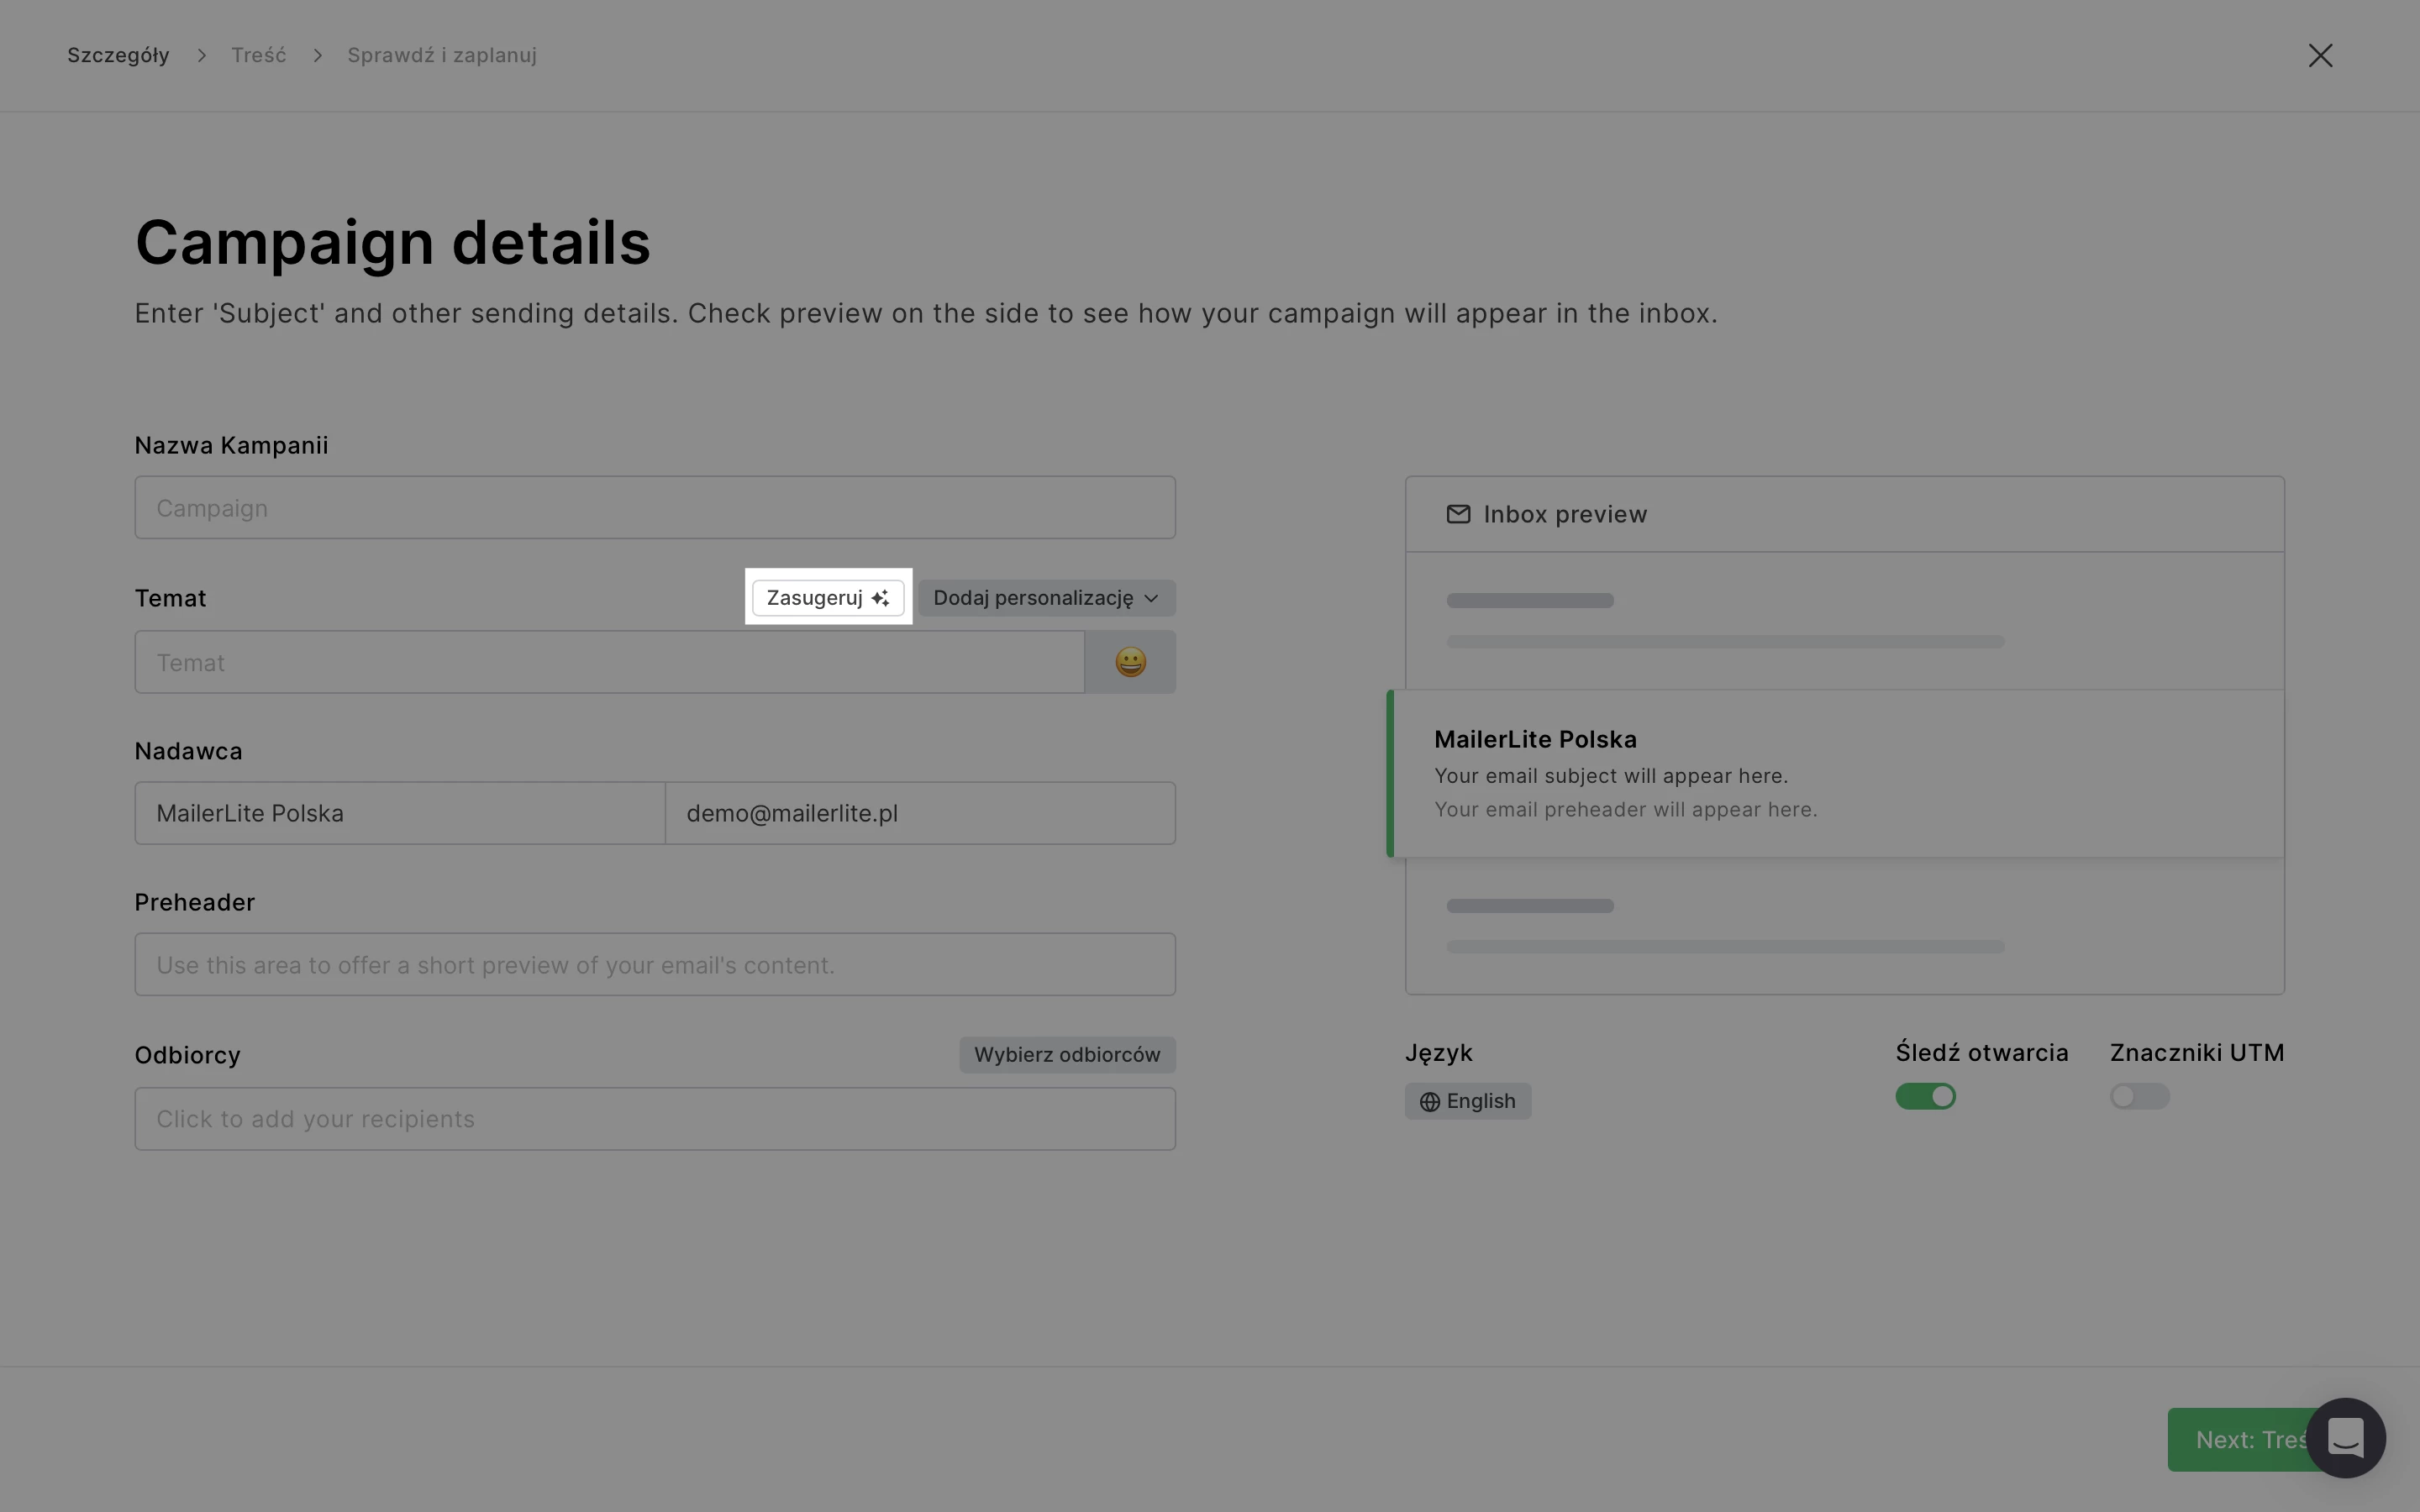Click into the Preheader text field
The width and height of the screenshot is (2420, 1512).
pos(654,965)
